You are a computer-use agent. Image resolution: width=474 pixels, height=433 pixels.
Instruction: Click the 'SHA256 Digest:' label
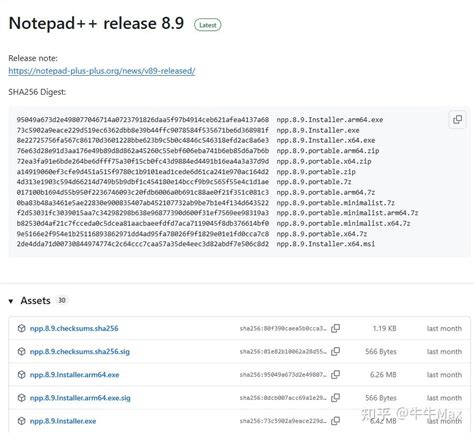37,92
